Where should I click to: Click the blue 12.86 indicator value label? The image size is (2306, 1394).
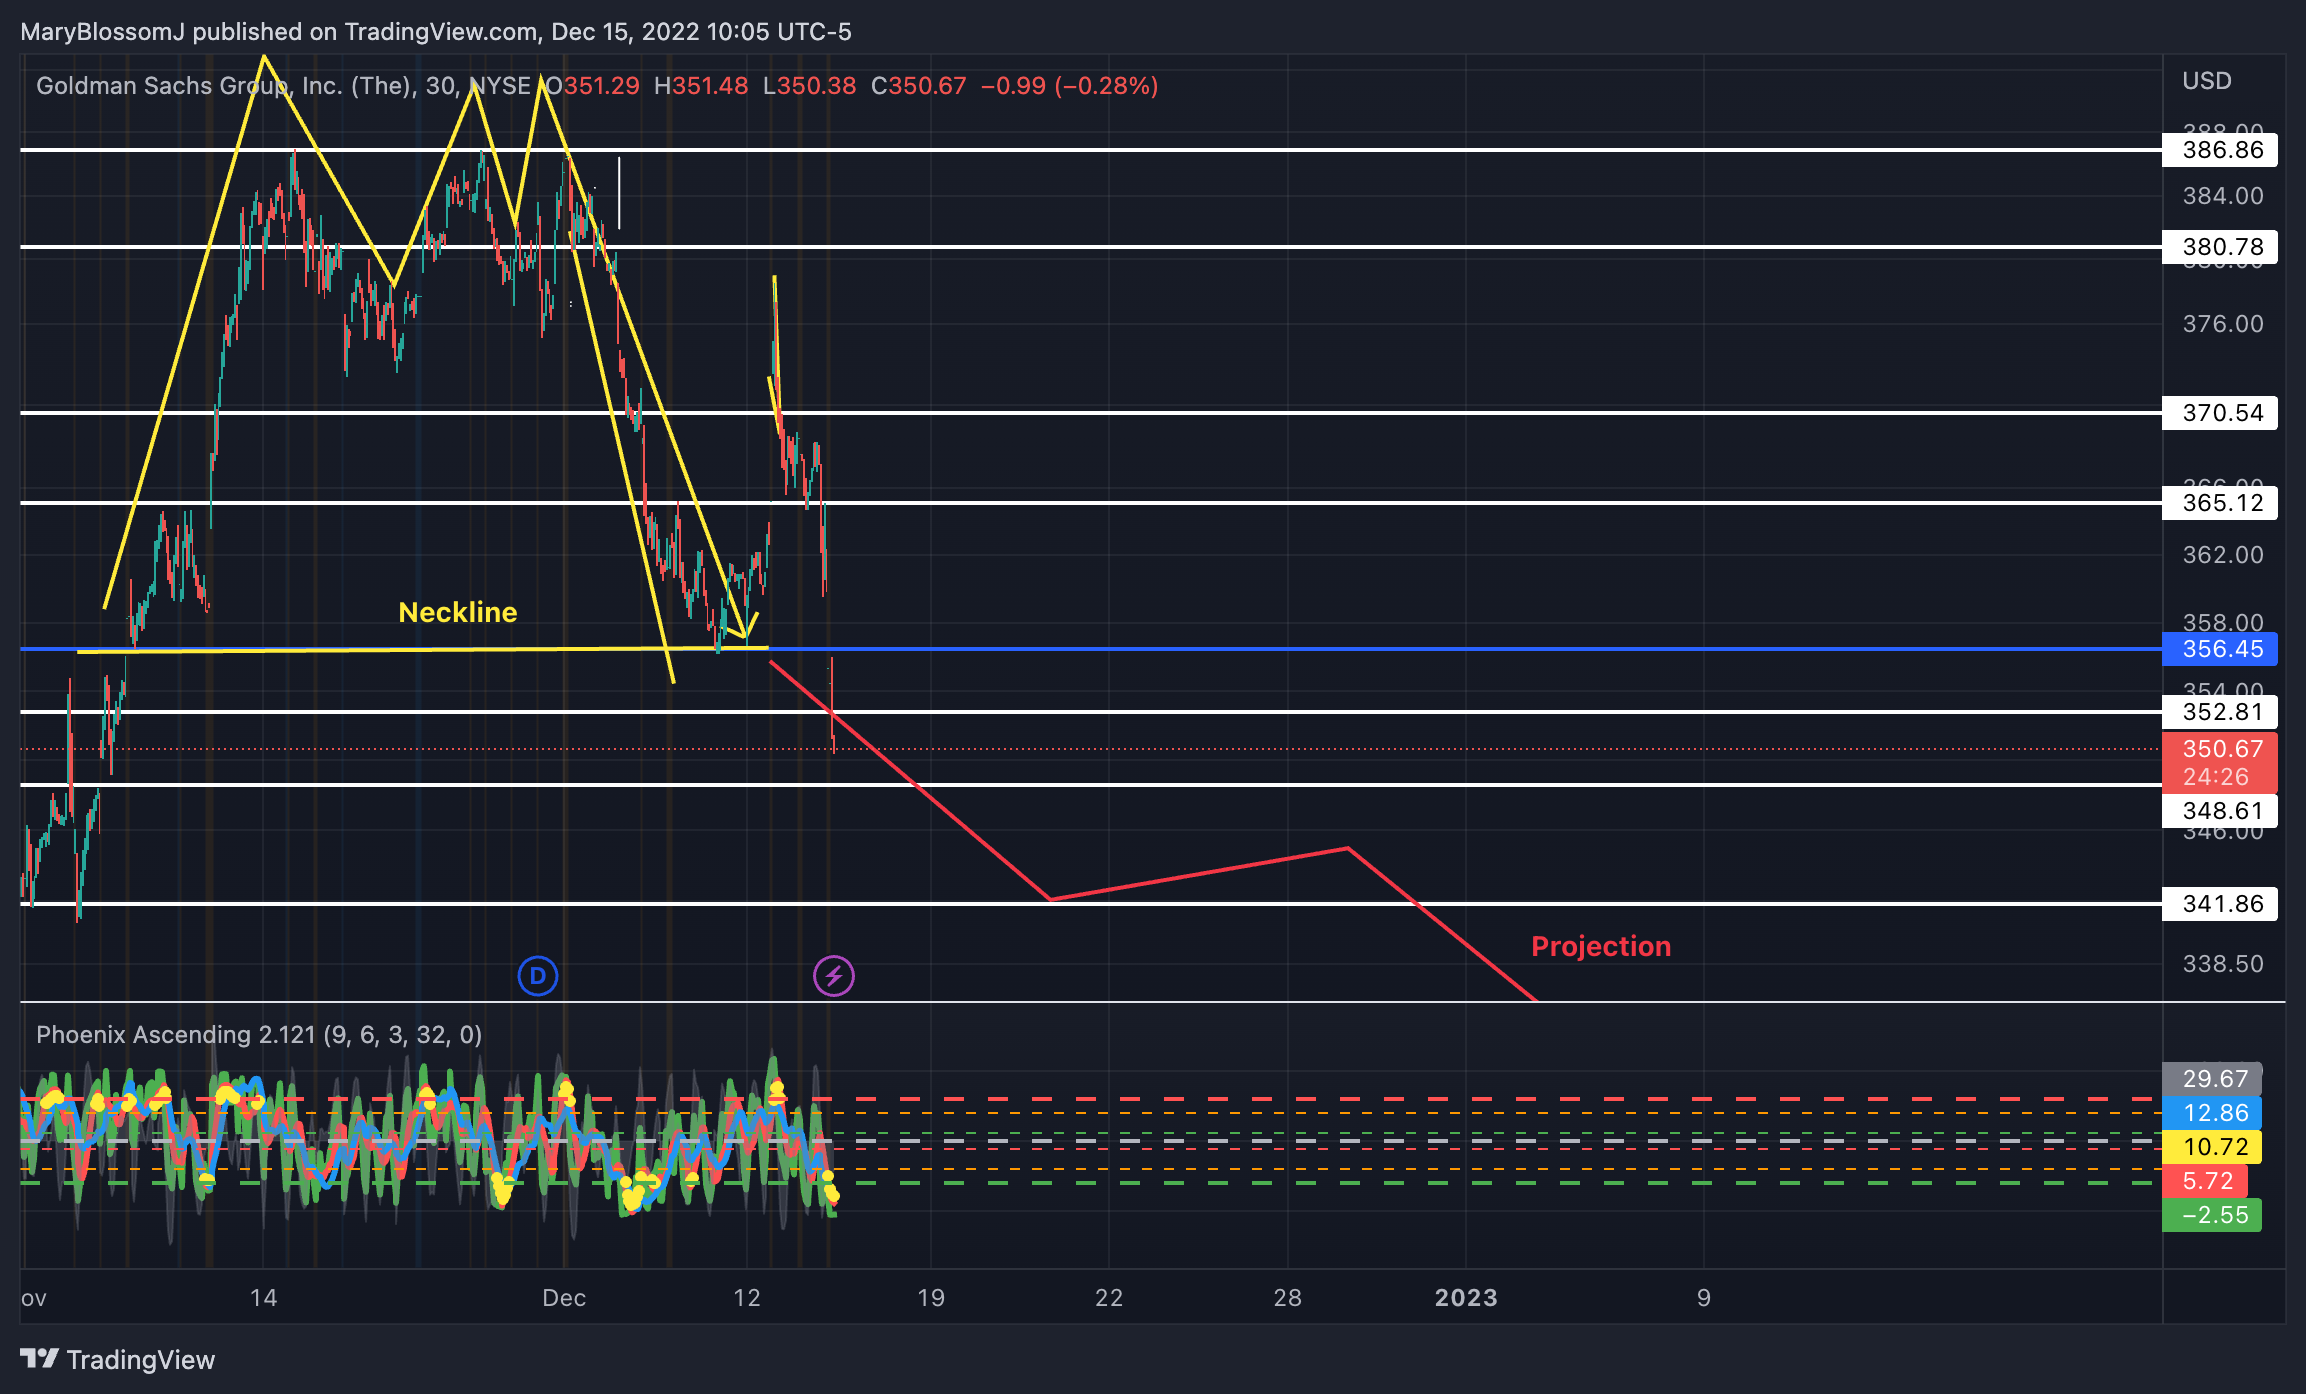[x=2212, y=1113]
